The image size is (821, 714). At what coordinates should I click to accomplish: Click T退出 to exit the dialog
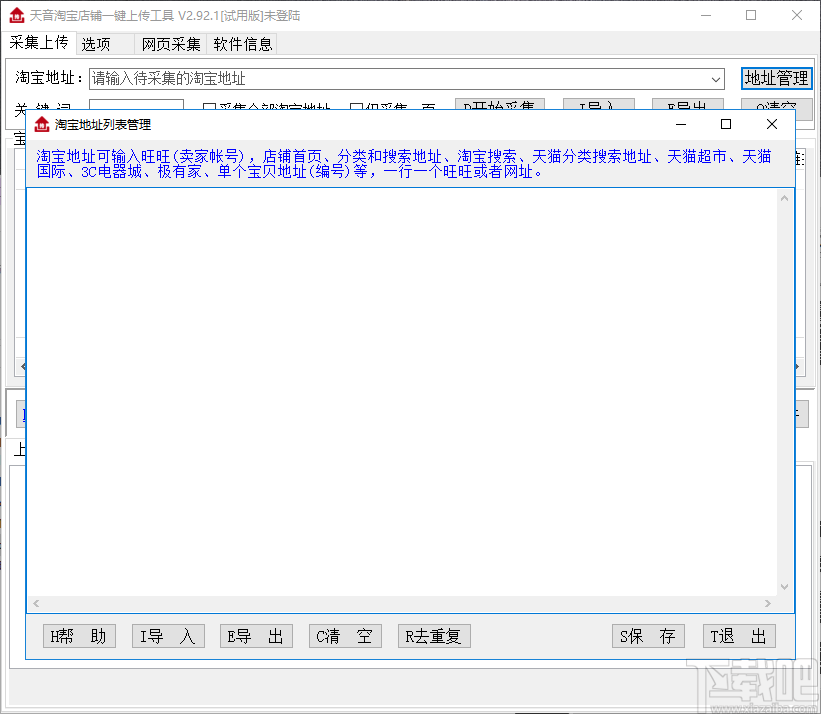click(x=739, y=636)
